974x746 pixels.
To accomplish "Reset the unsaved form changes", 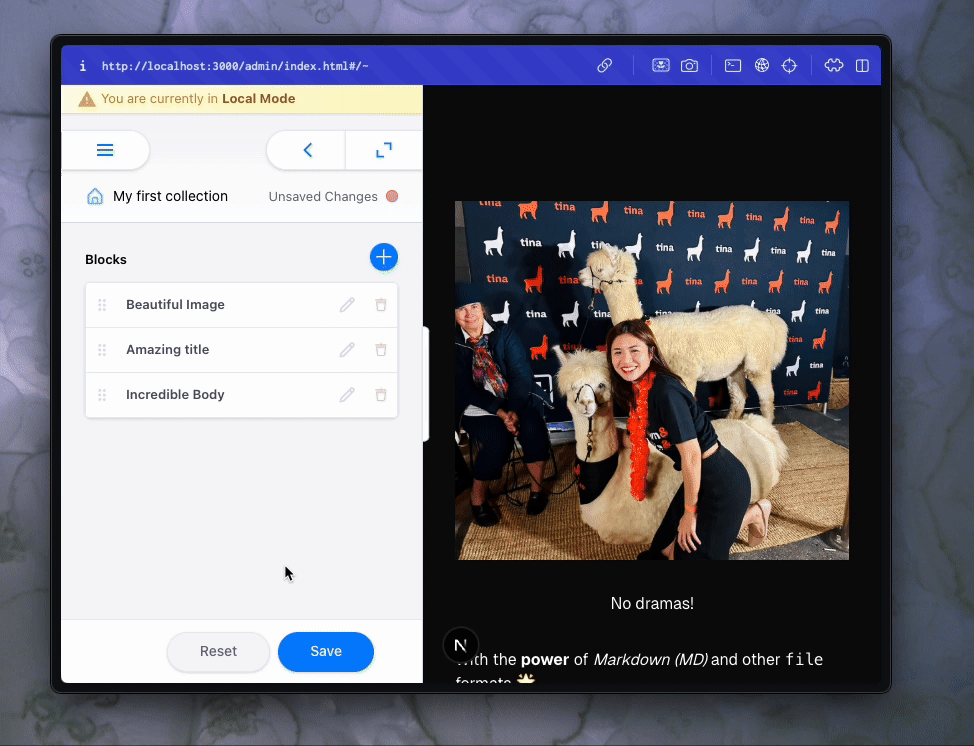I will [x=218, y=652].
